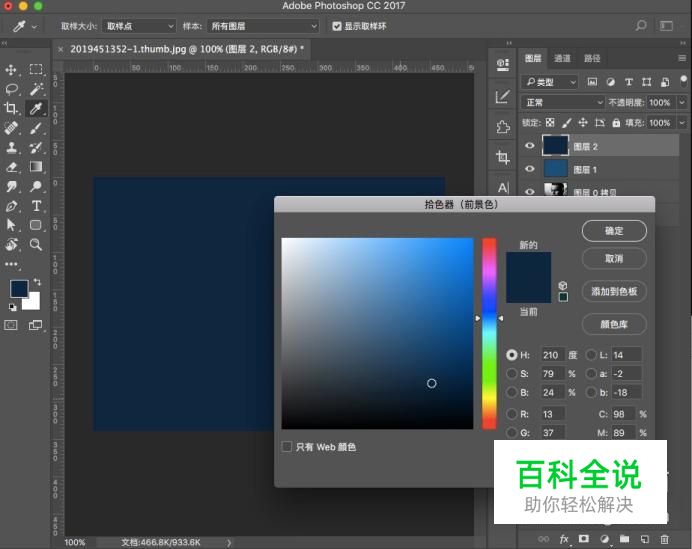Create new group folder icon
The width and height of the screenshot is (692, 549).
point(624,539)
